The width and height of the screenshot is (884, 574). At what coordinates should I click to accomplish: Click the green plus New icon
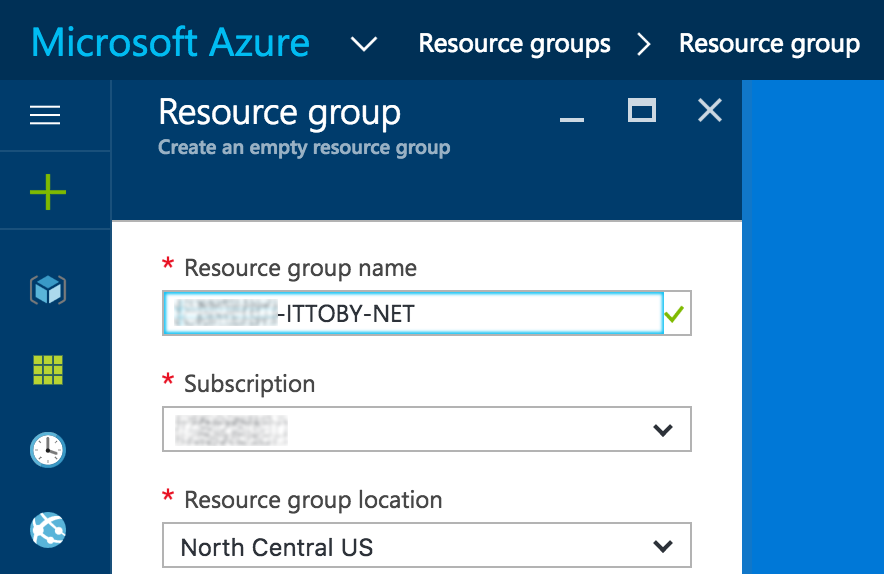point(47,191)
